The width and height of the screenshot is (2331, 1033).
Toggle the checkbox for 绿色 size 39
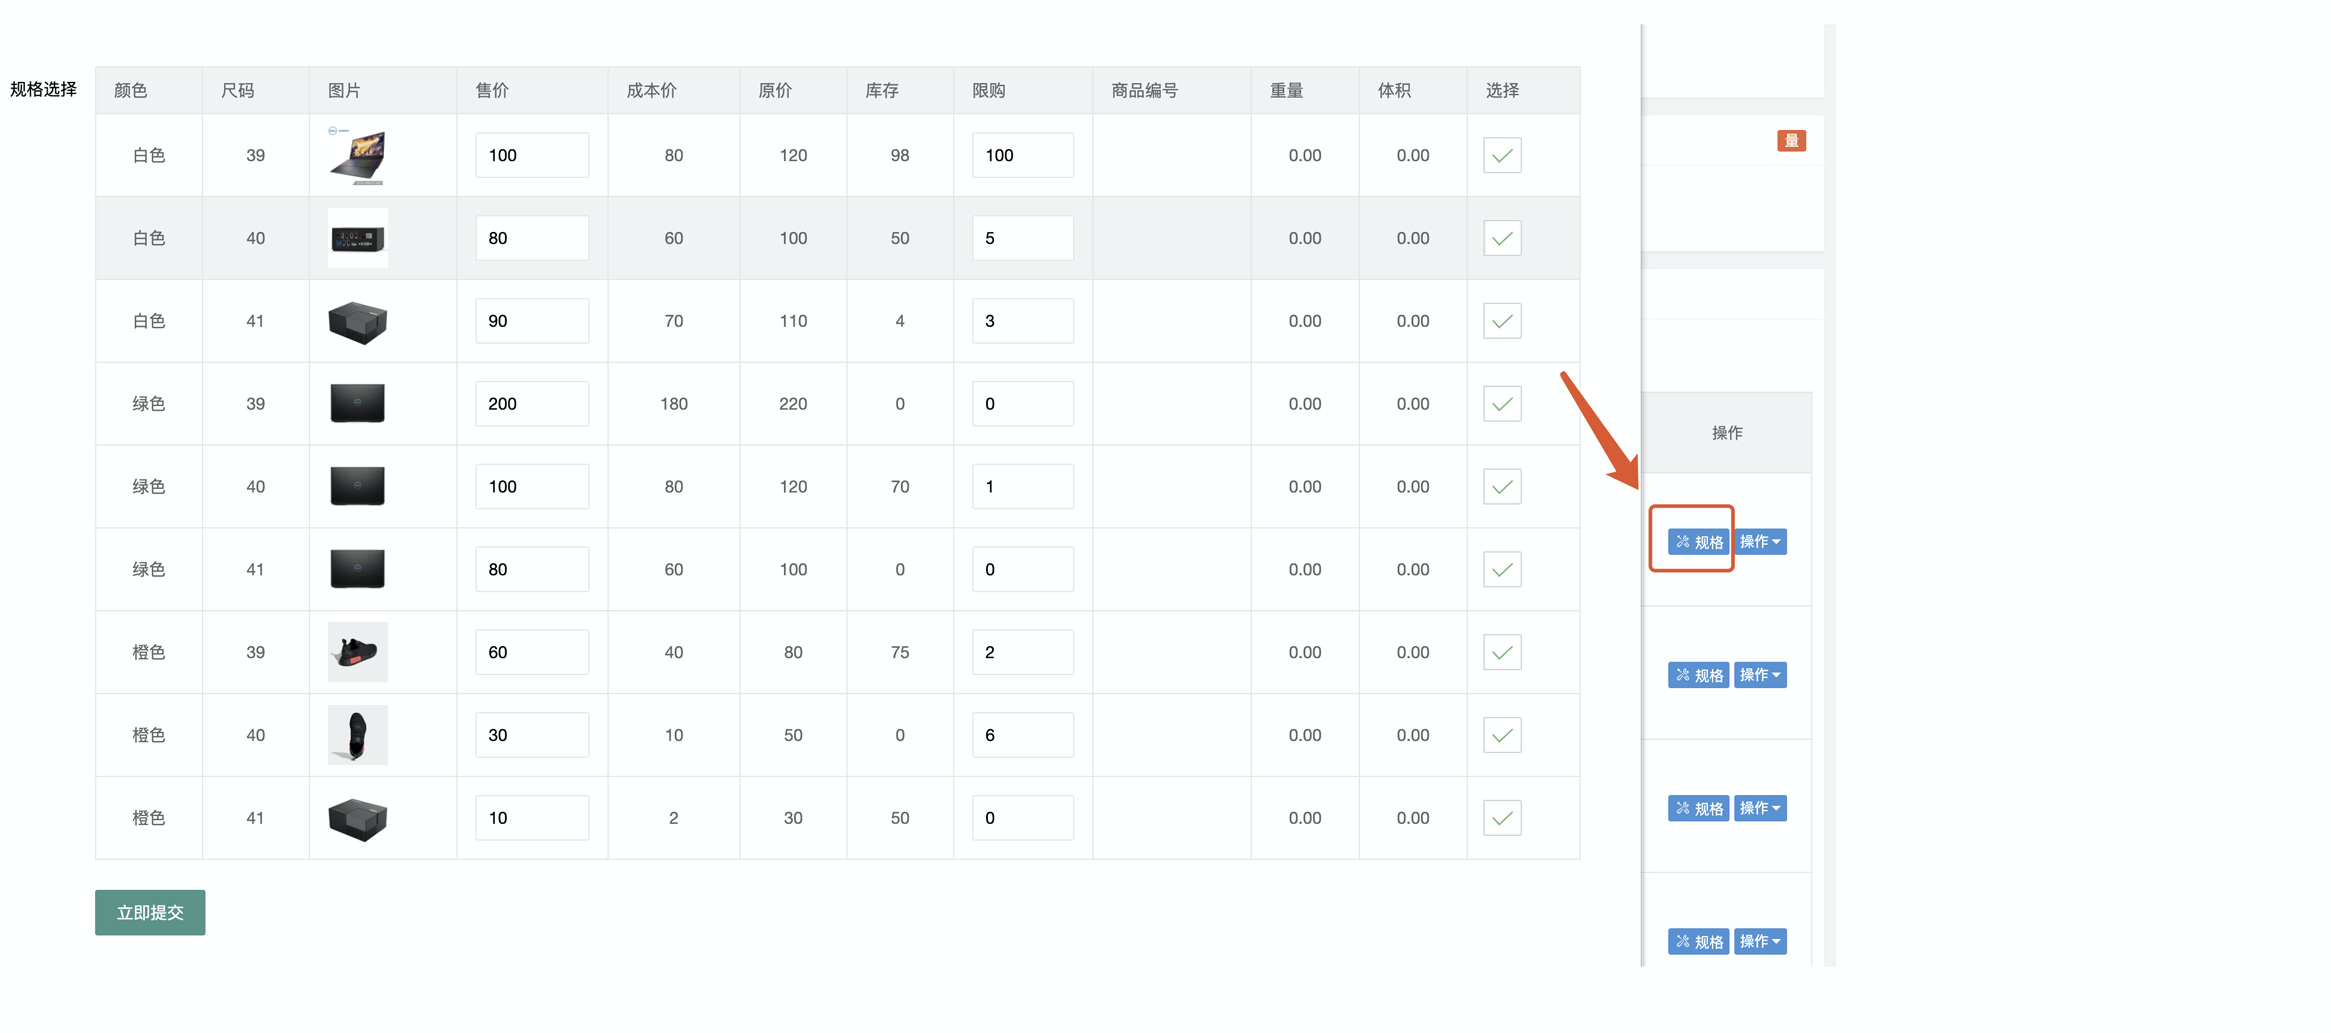(1501, 404)
